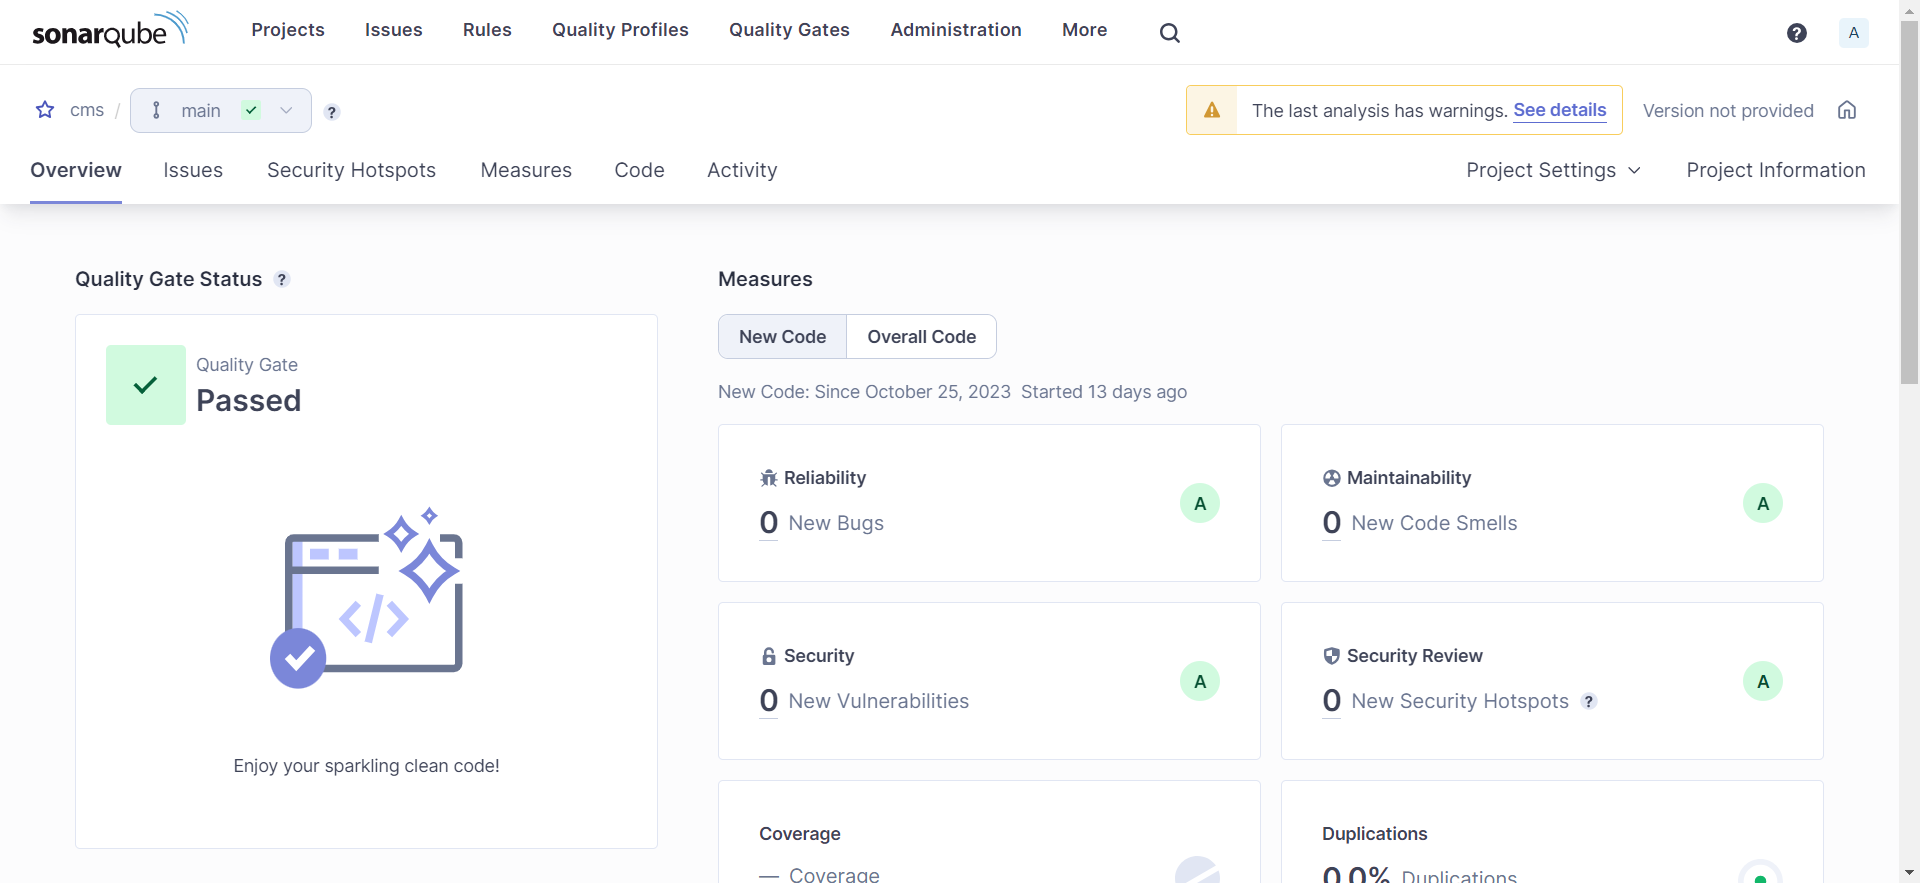Image resolution: width=1920 pixels, height=883 pixels.
Task: Open the search magnifier icon
Action: [x=1169, y=33]
